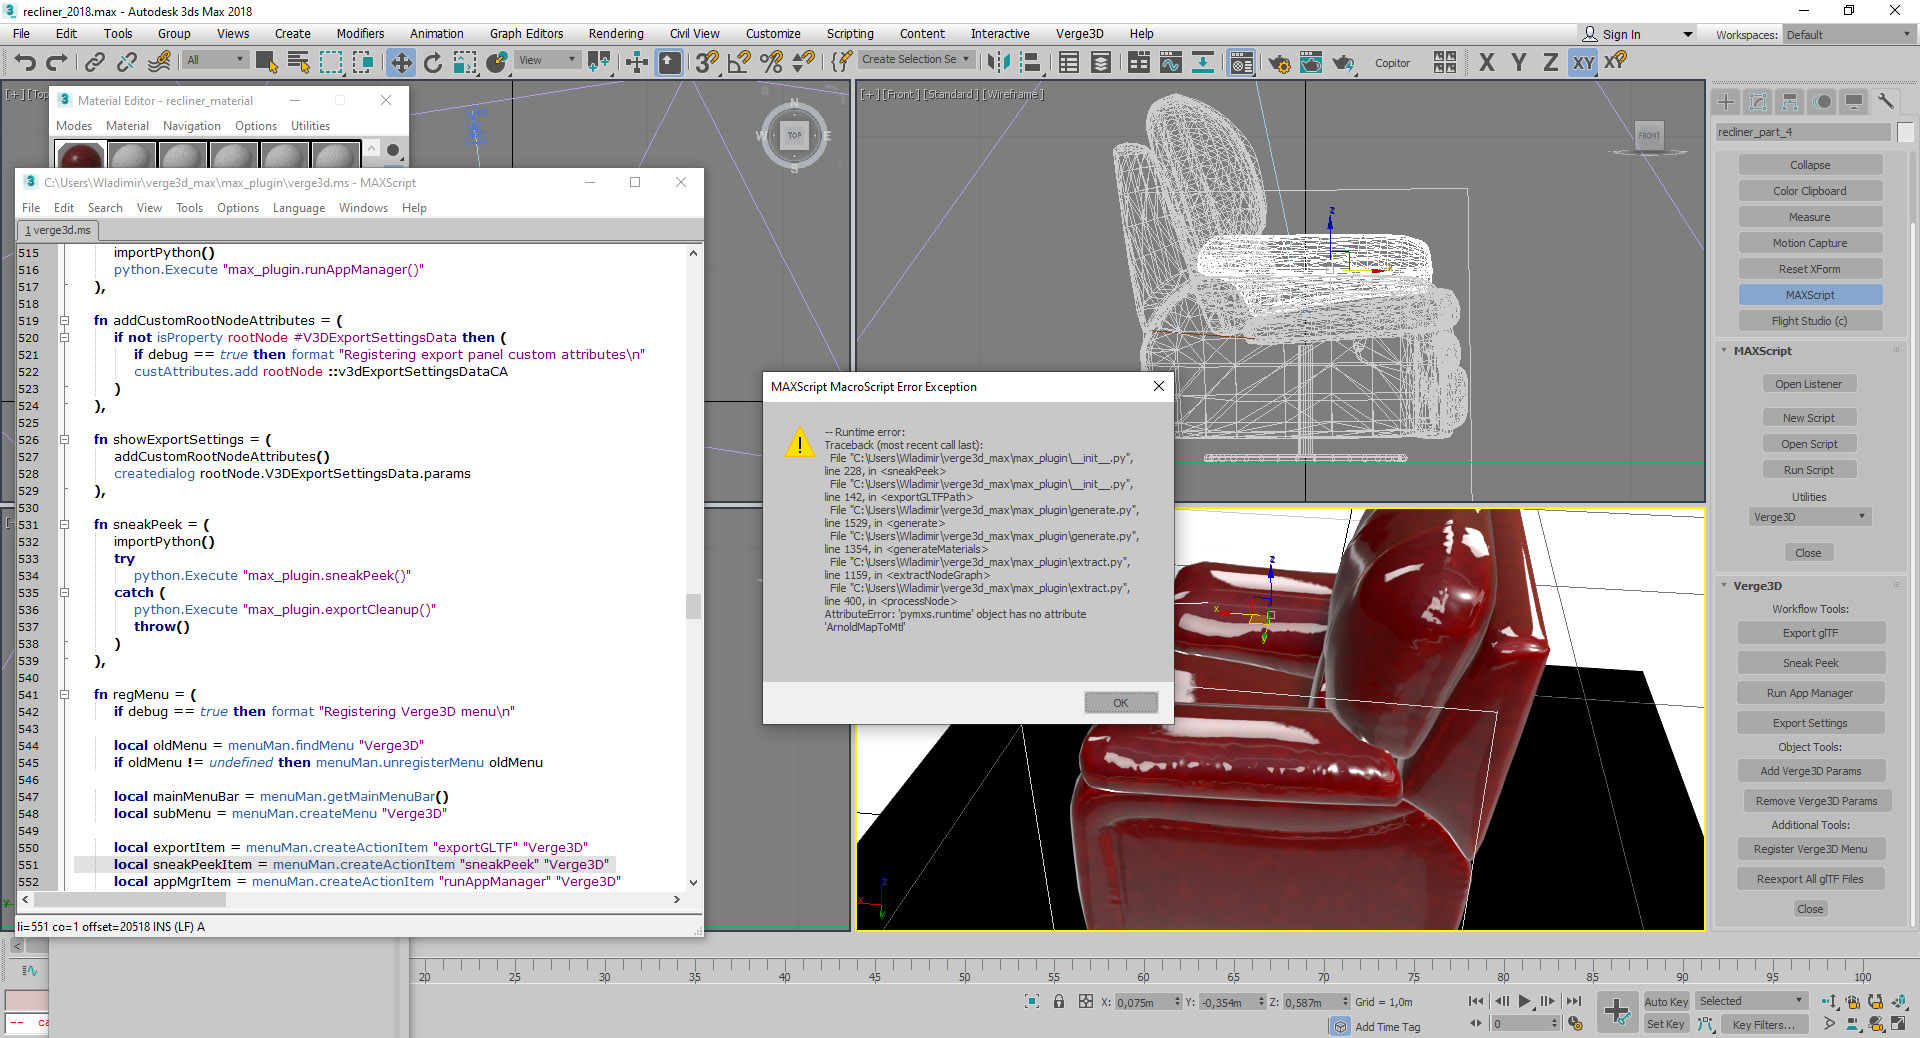Collapse the MAXScript rollout
The image size is (1920, 1038).
click(x=1762, y=351)
